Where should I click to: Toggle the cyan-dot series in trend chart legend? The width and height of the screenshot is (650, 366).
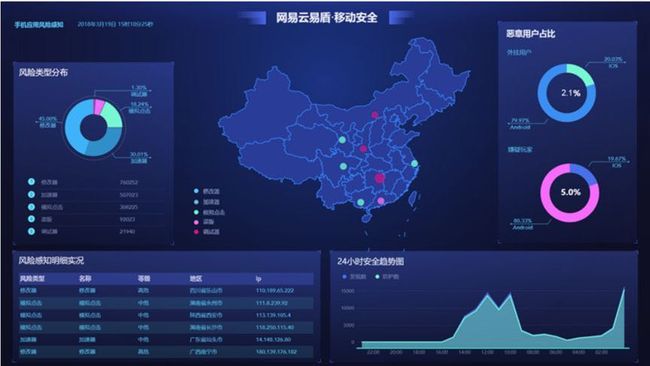387,276
